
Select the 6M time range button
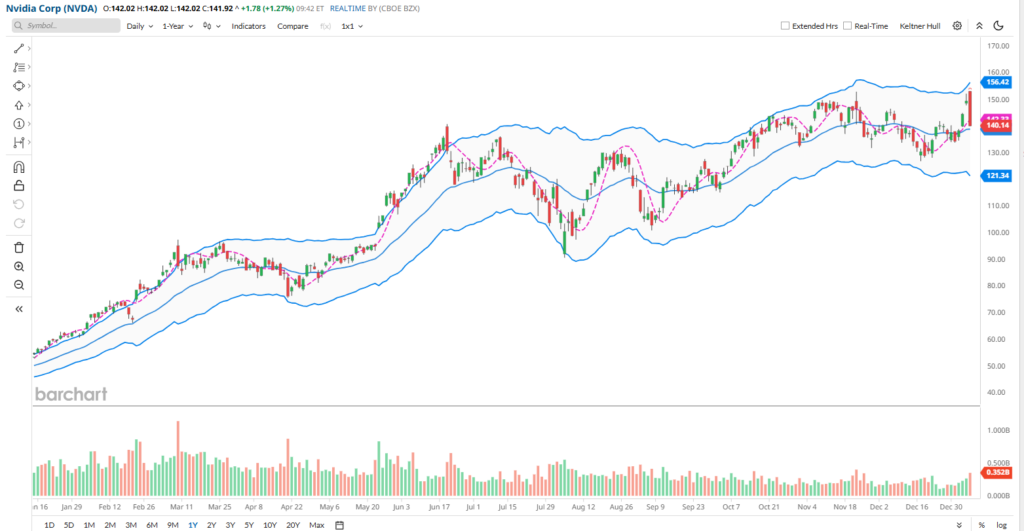pos(152,525)
